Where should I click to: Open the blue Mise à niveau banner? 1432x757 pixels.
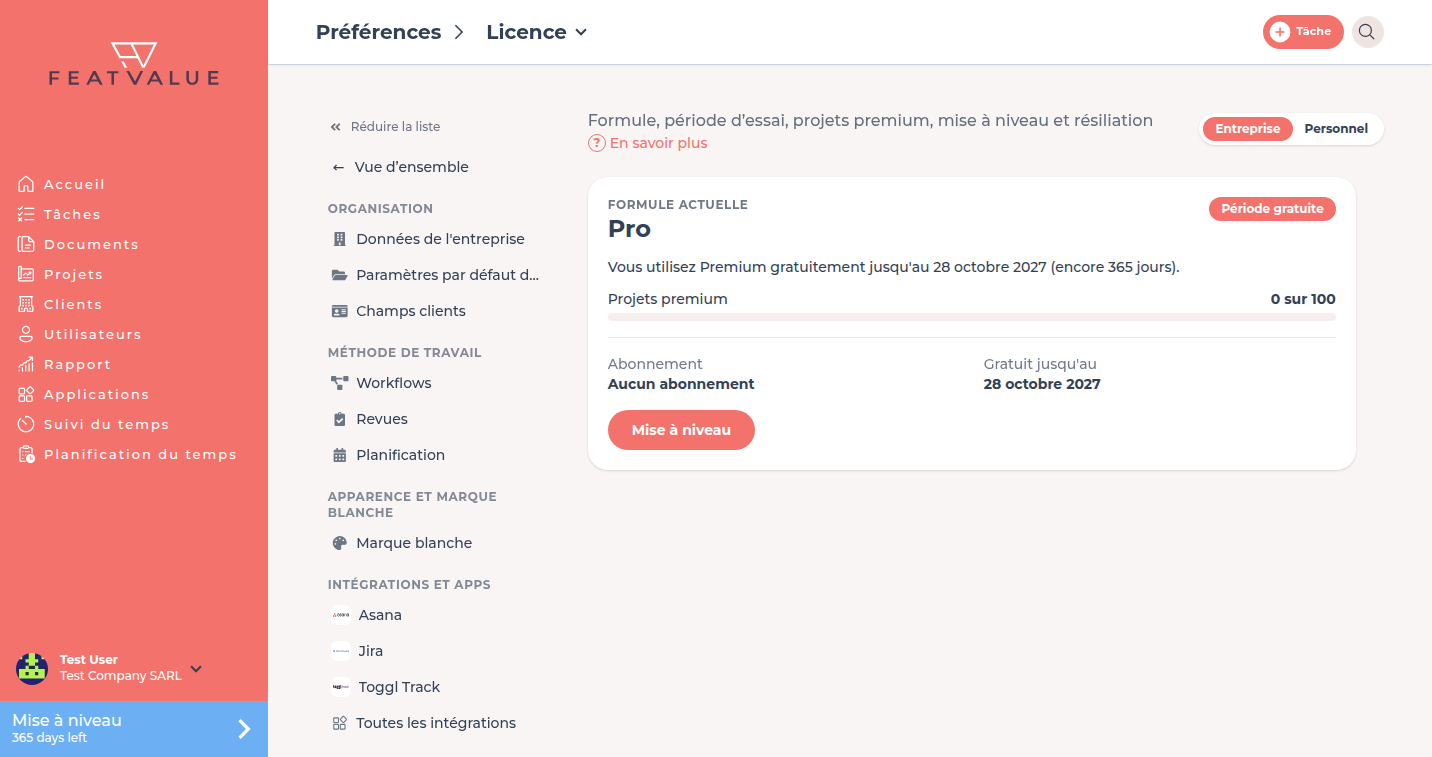(134, 729)
